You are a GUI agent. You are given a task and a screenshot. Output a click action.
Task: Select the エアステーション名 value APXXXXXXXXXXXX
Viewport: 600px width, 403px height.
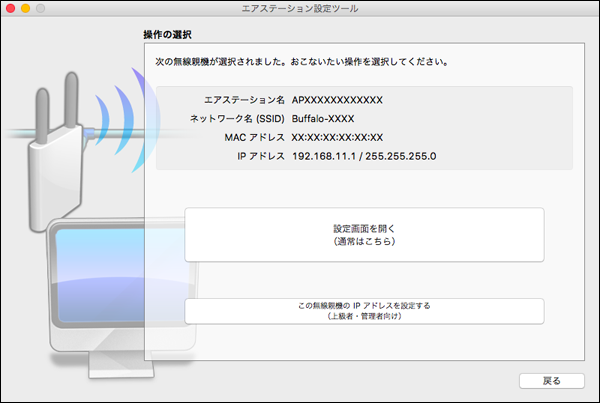pos(337,100)
